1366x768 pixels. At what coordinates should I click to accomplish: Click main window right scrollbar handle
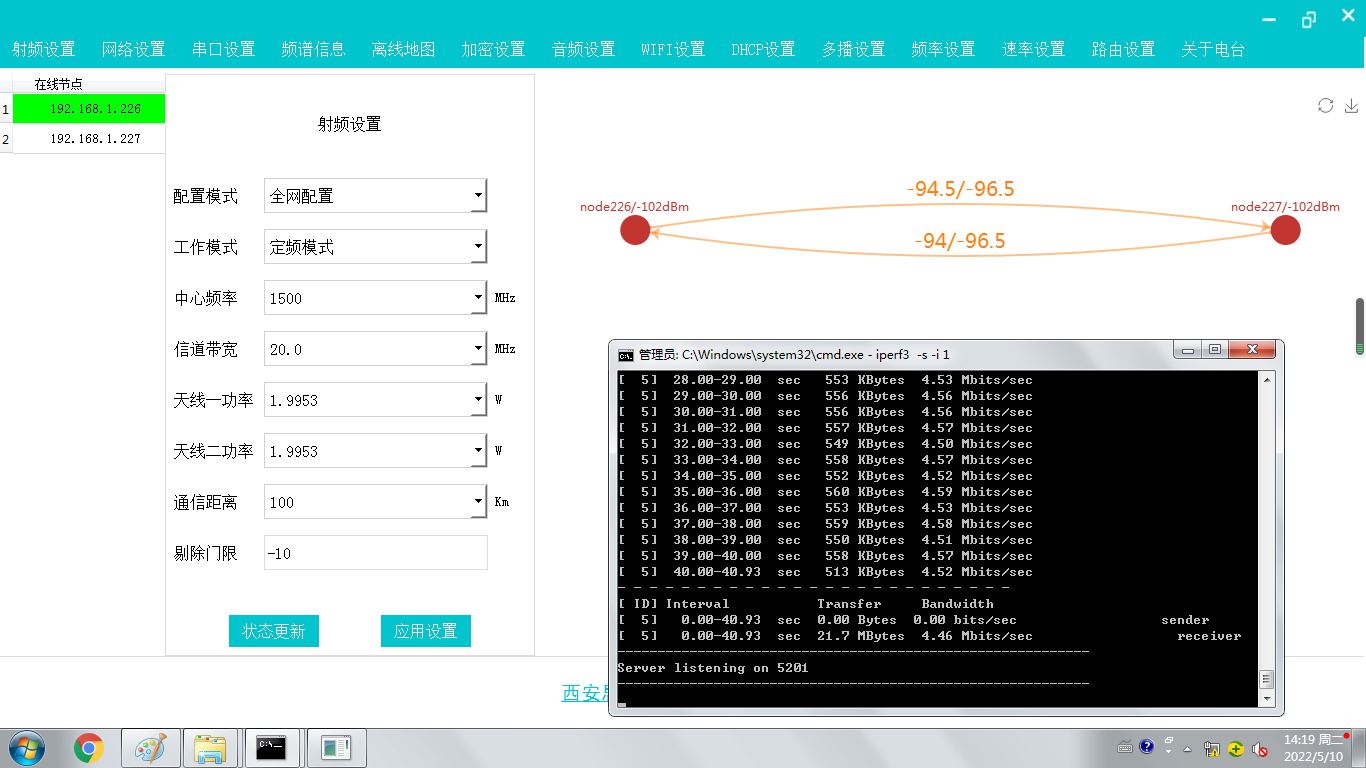click(1360, 326)
